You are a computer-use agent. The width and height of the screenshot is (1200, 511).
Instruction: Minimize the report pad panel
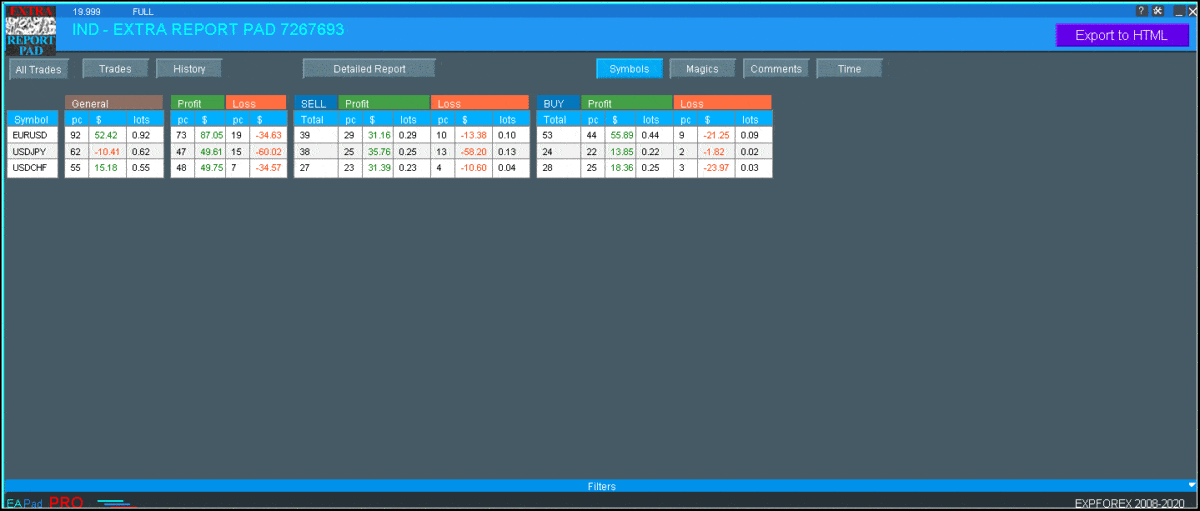[x=1178, y=11]
